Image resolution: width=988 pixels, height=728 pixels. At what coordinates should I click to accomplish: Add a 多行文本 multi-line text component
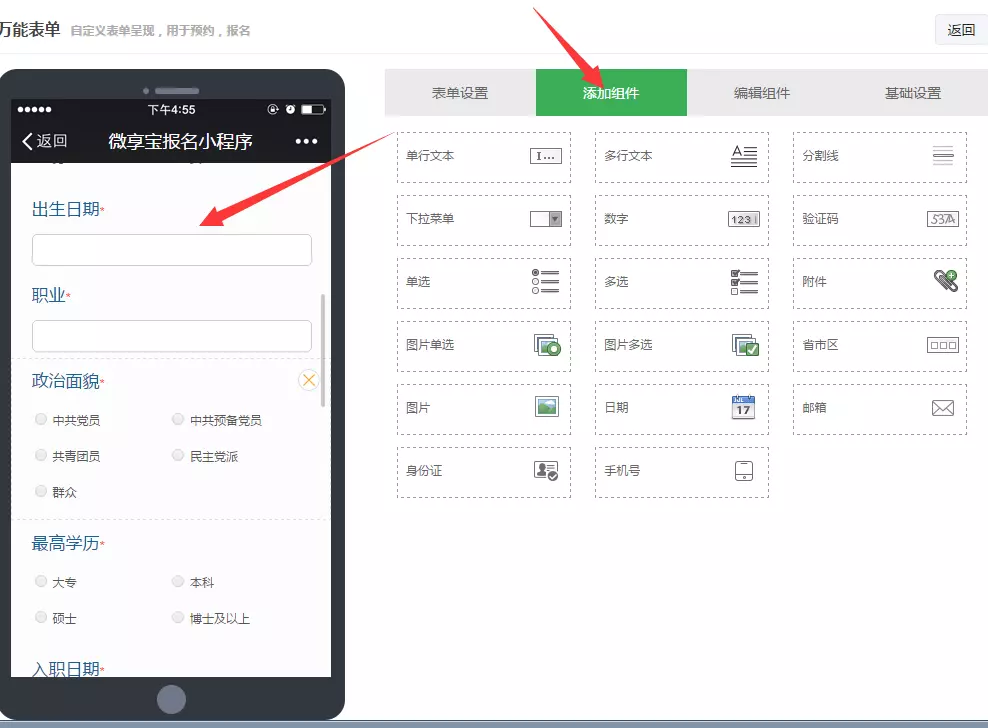point(681,156)
